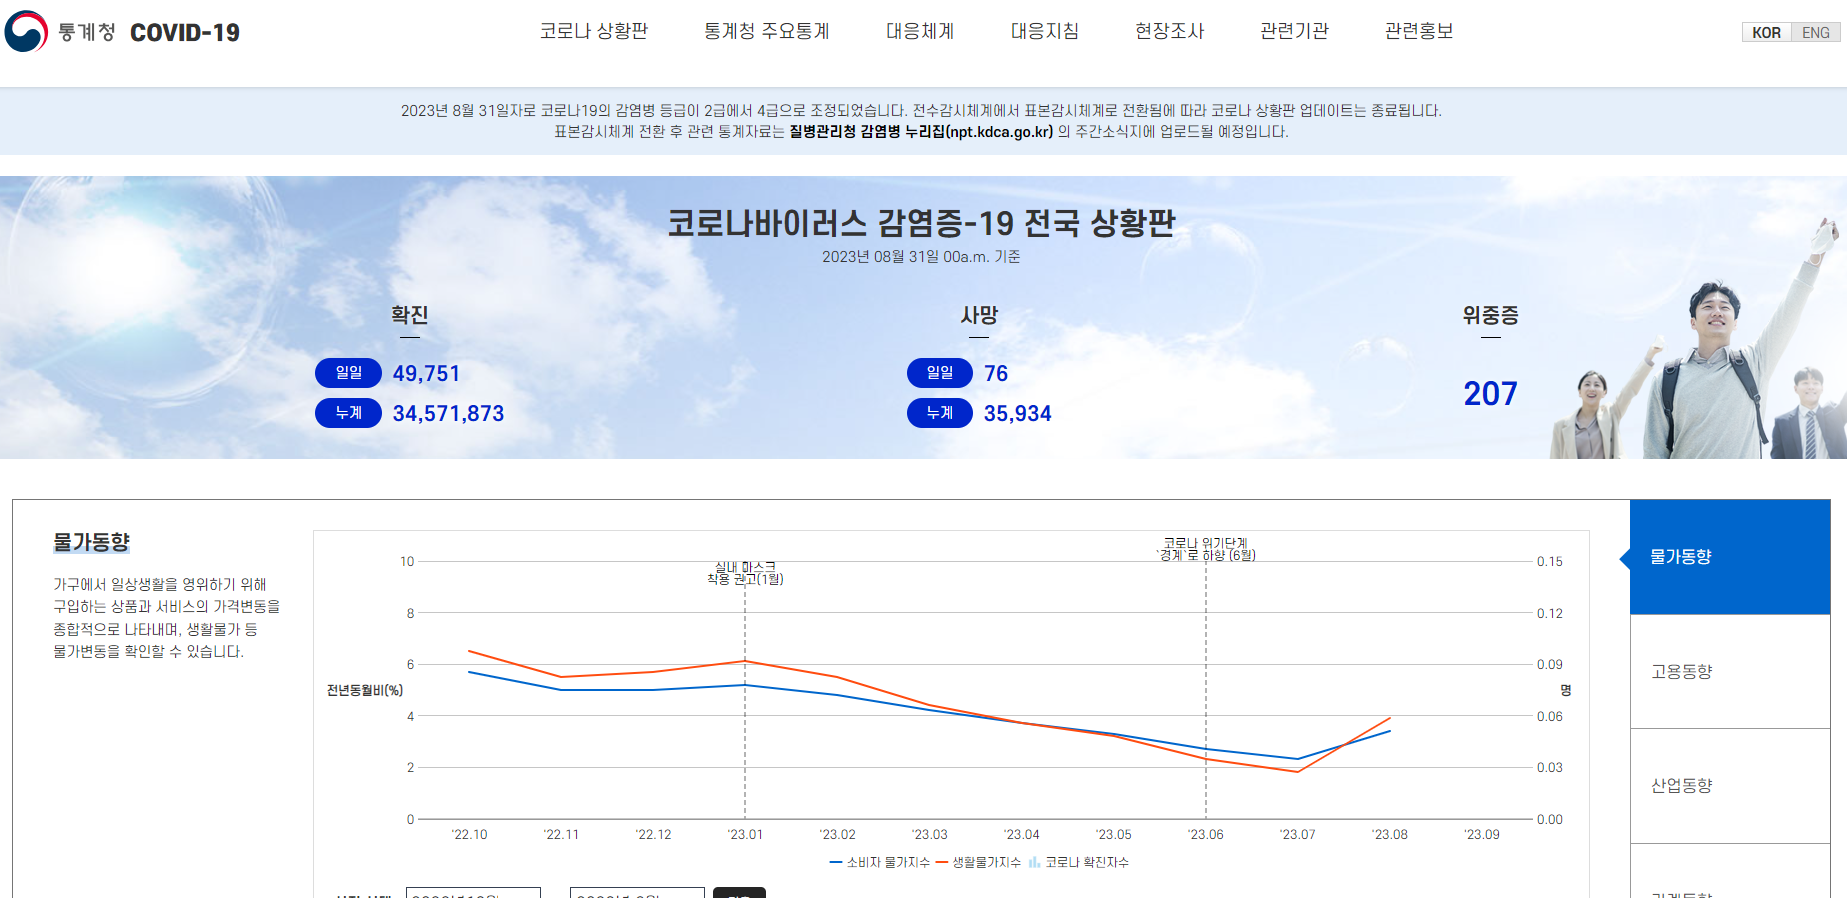The height and width of the screenshot is (898, 1847).
Task: Switch language to KOR
Action: click(1766, 32)
